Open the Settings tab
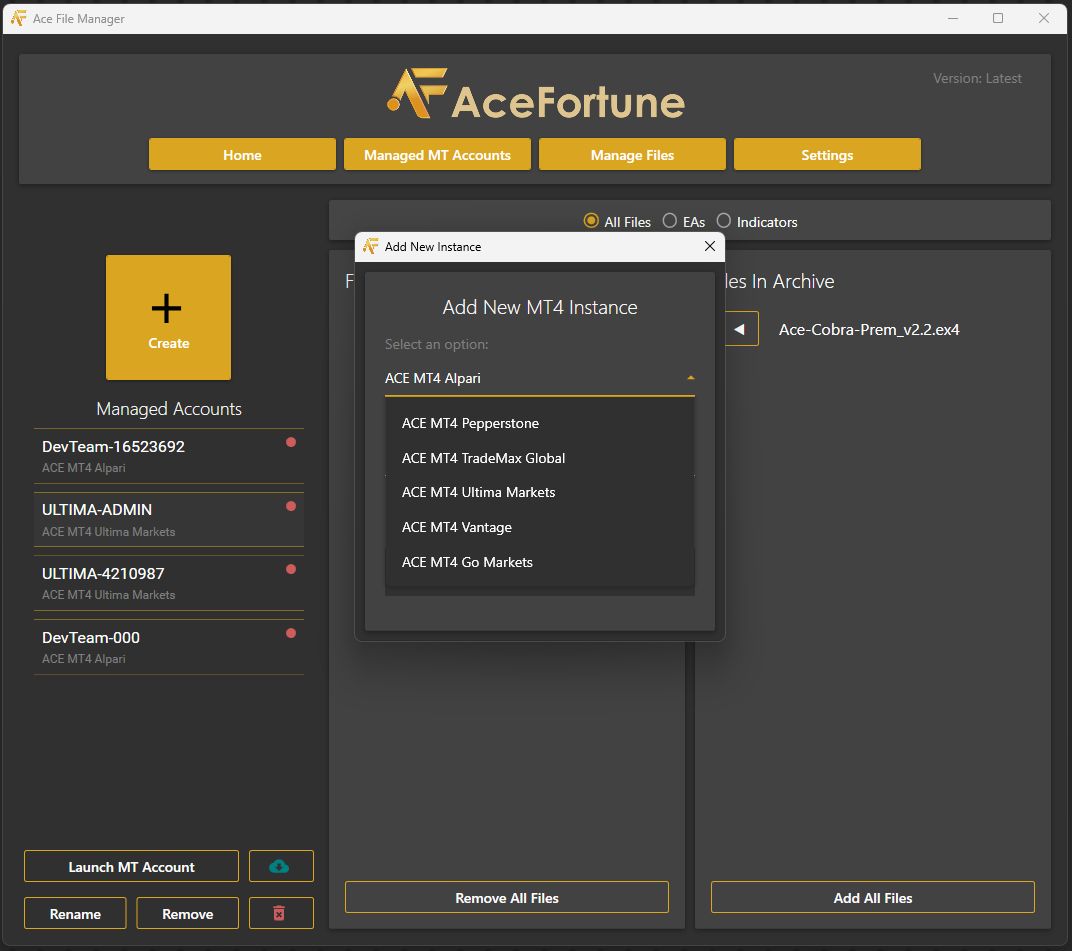 [827, 155]
